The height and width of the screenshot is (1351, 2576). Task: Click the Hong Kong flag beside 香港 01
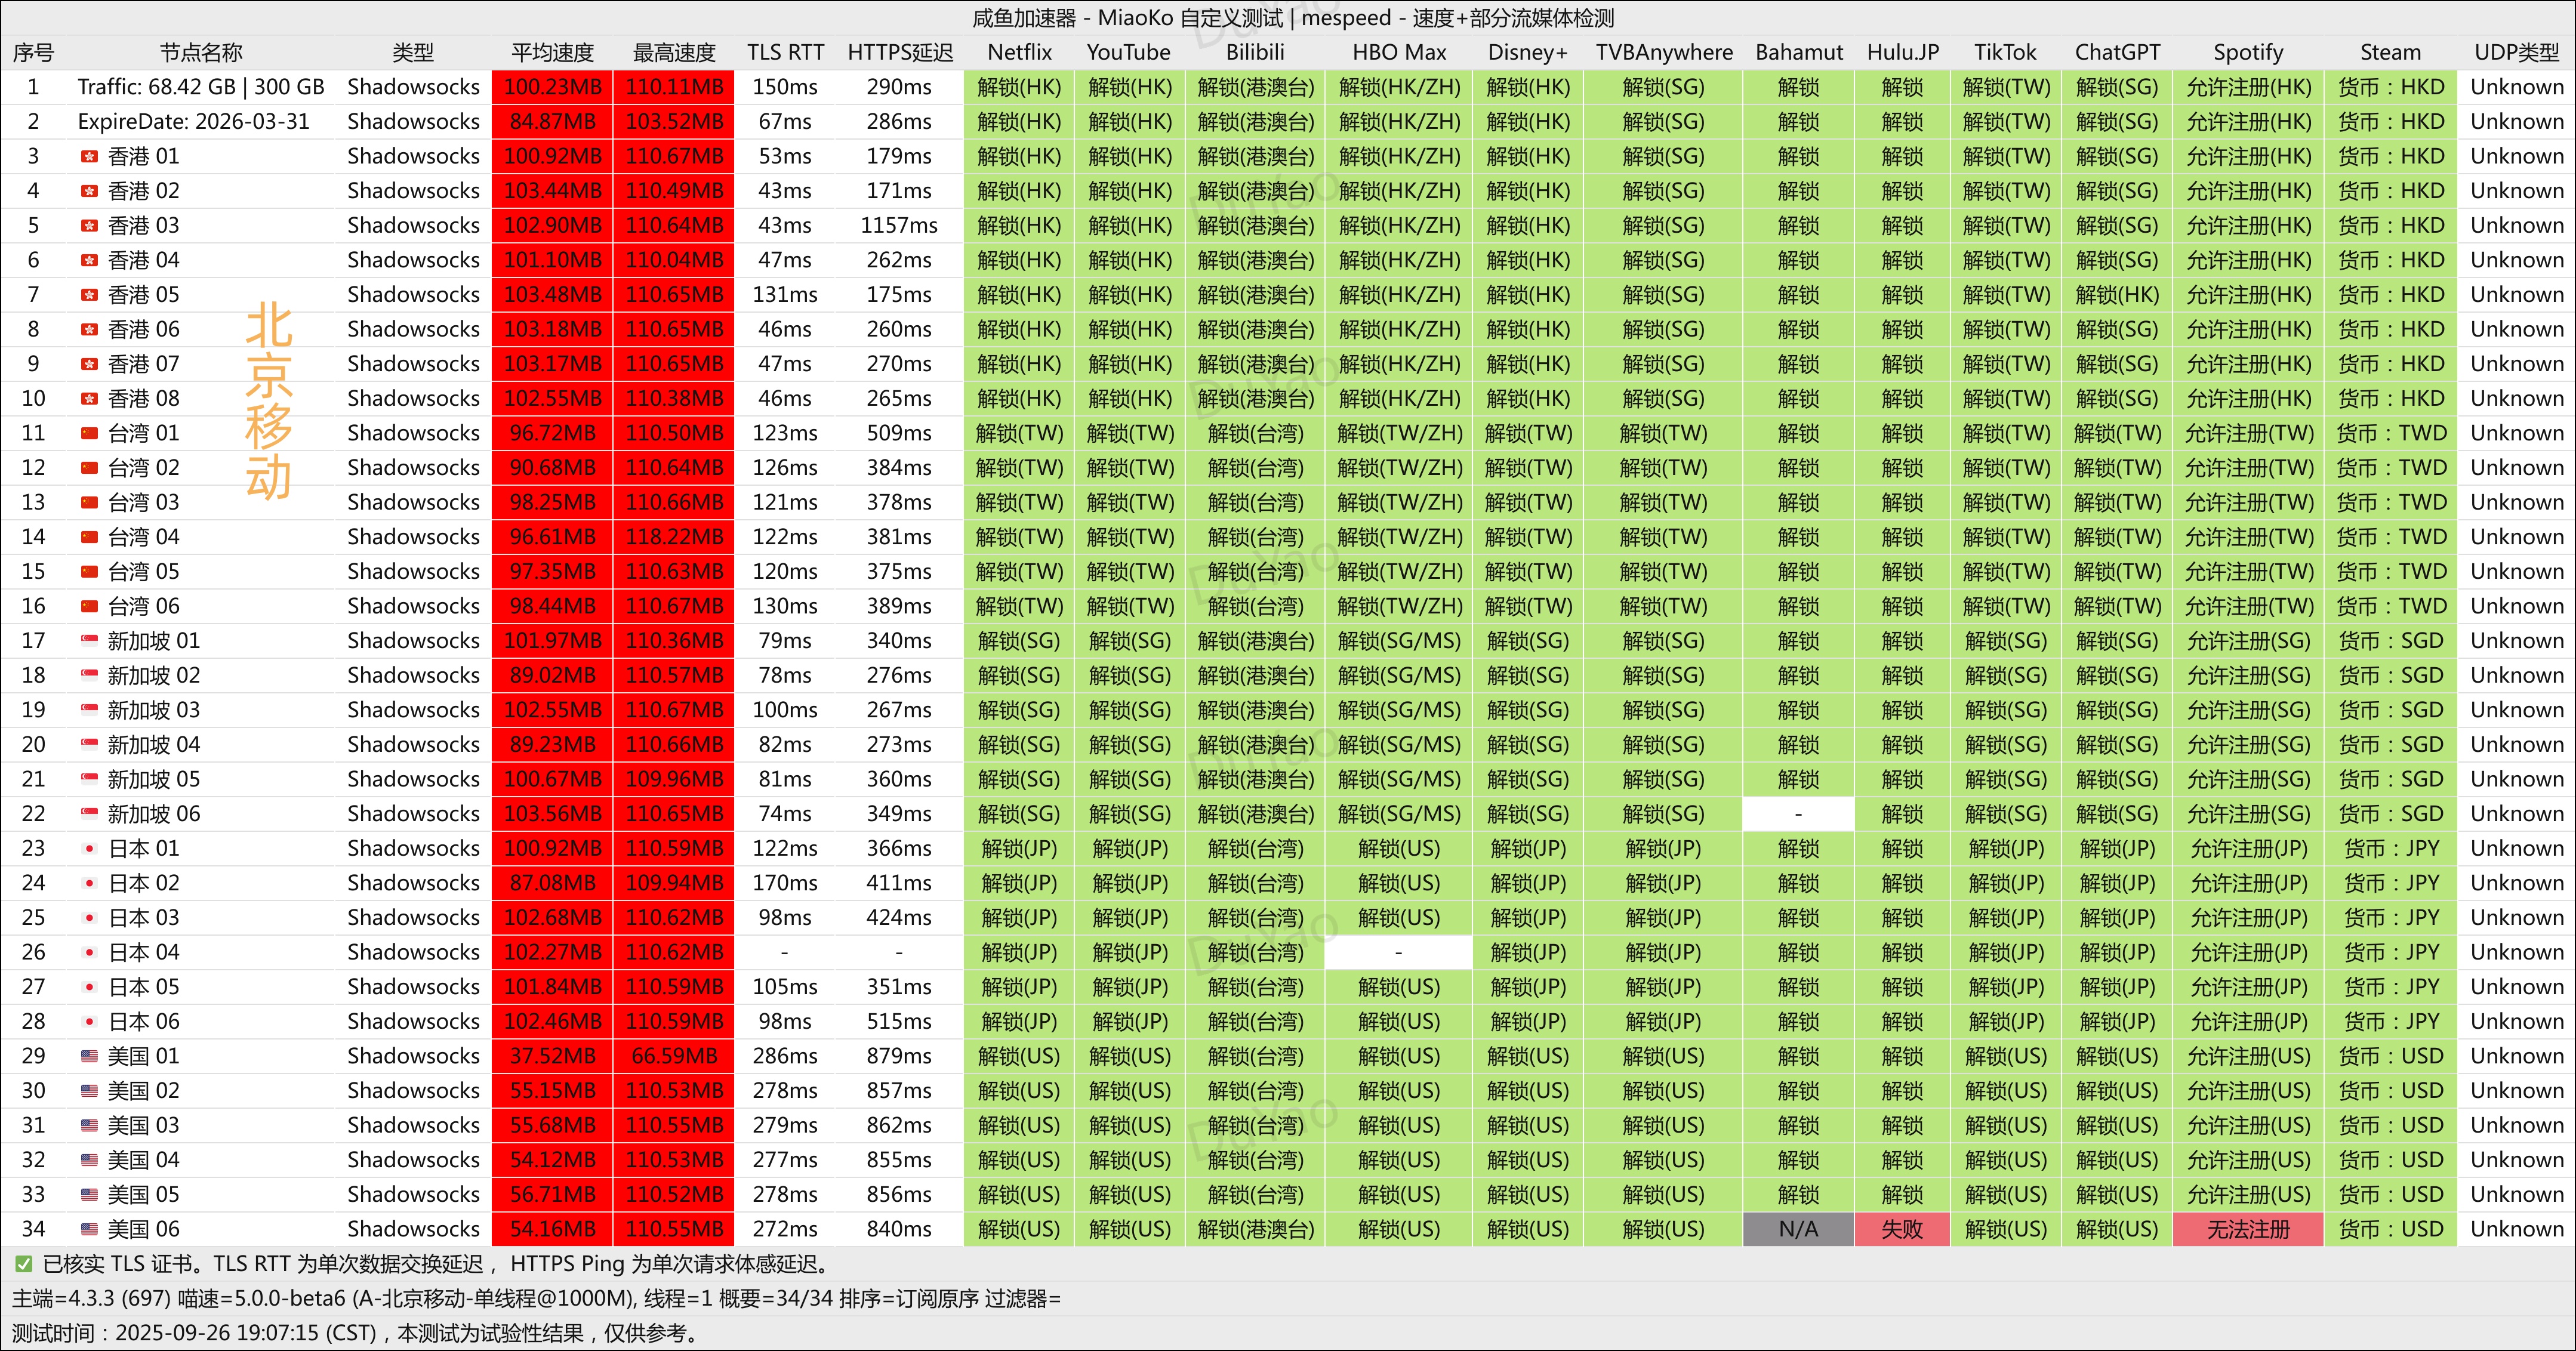90,157
